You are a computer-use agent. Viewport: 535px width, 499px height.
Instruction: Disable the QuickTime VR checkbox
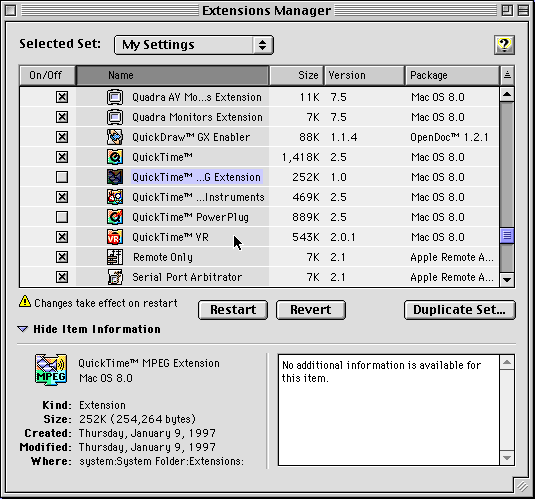[62, 237]
